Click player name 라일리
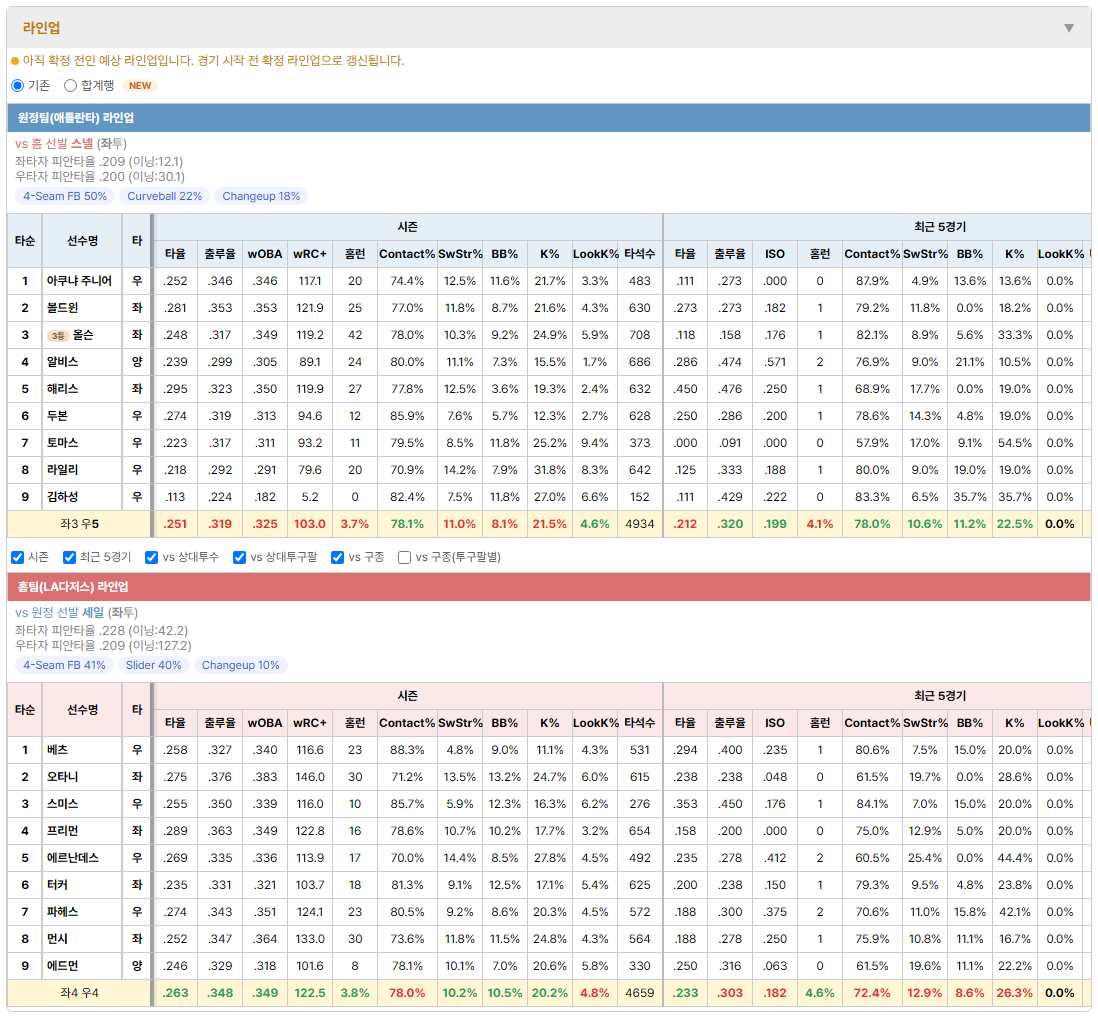The width and height of the screenshot is (1098, 1018). pyautogui.click(x=62, y=470)
